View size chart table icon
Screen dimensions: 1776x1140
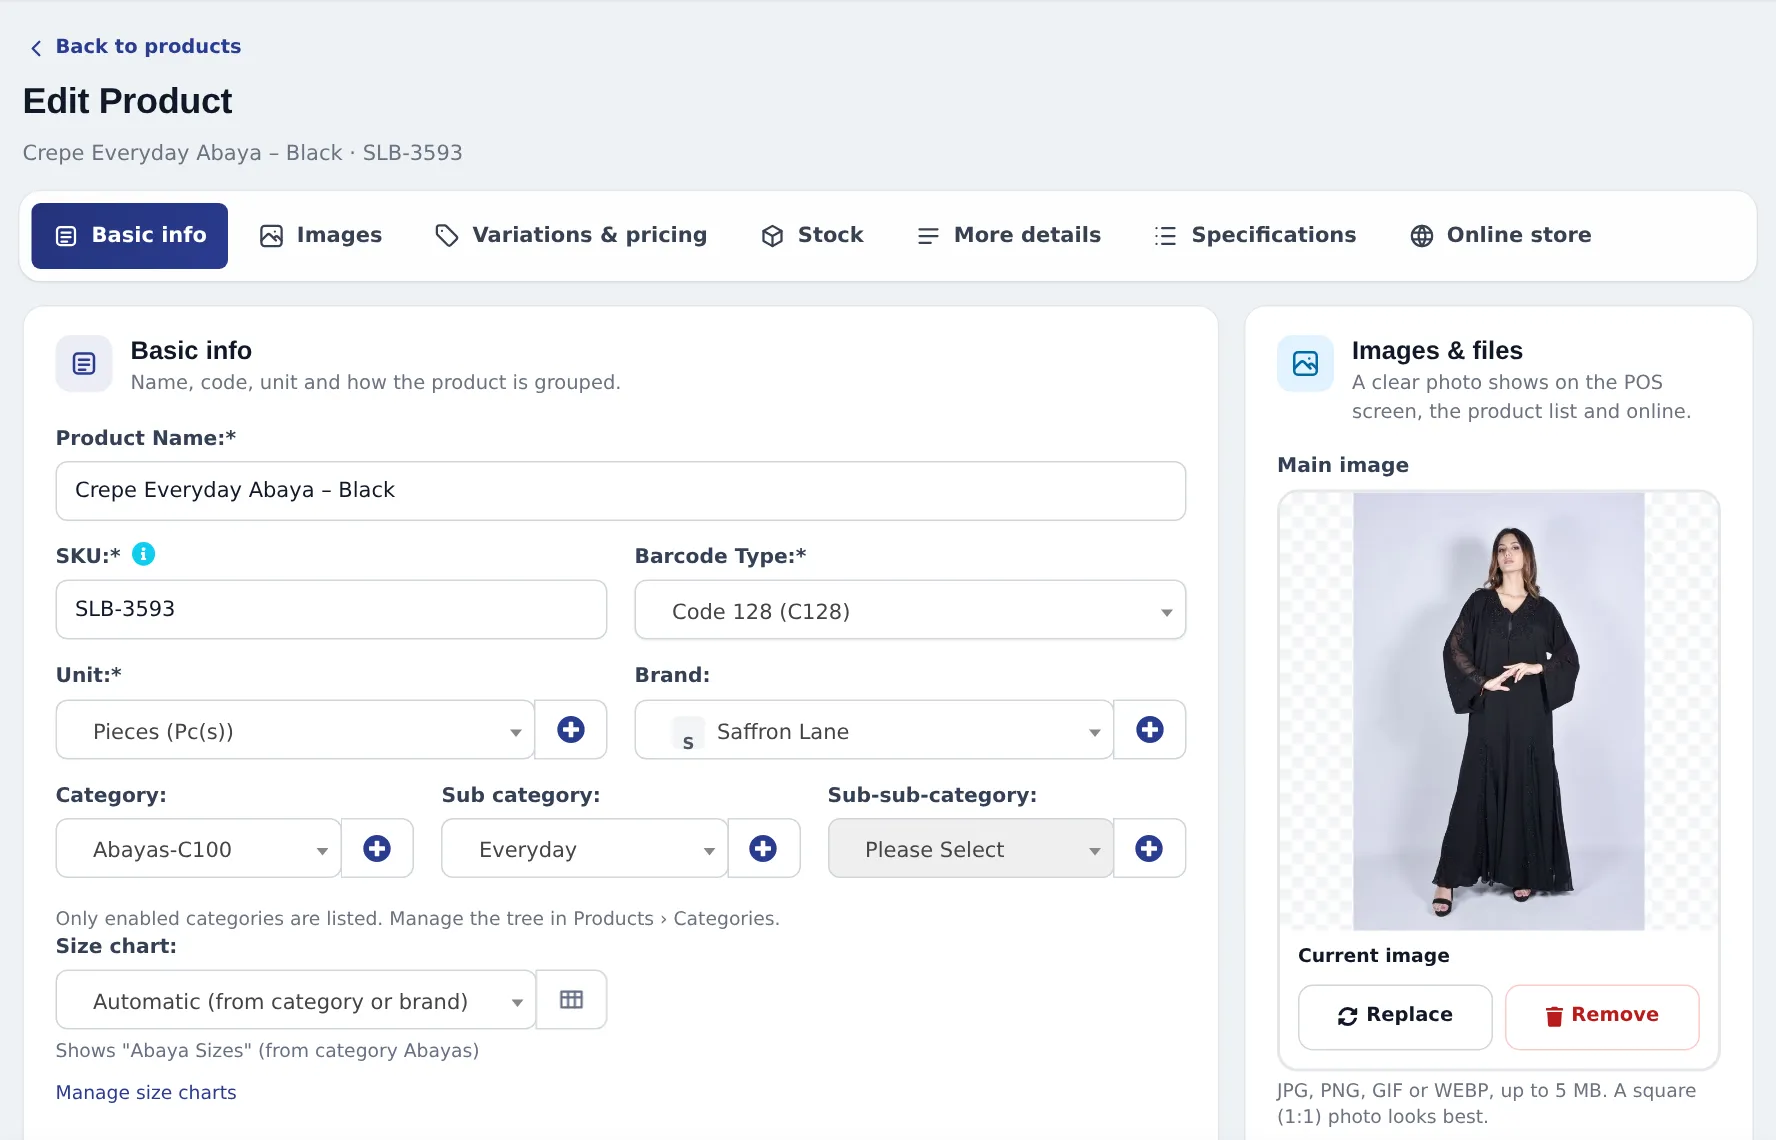(x=571, y=1000)
